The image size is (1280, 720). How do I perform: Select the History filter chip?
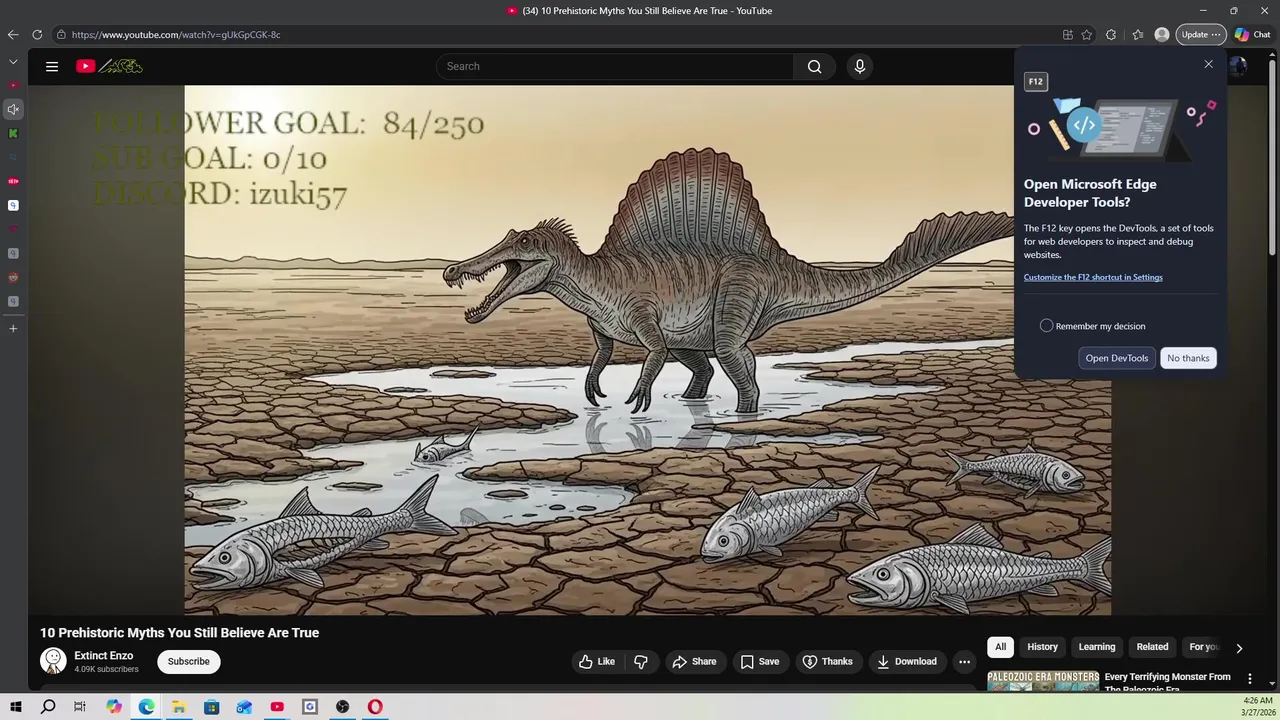coord(1042,647)
